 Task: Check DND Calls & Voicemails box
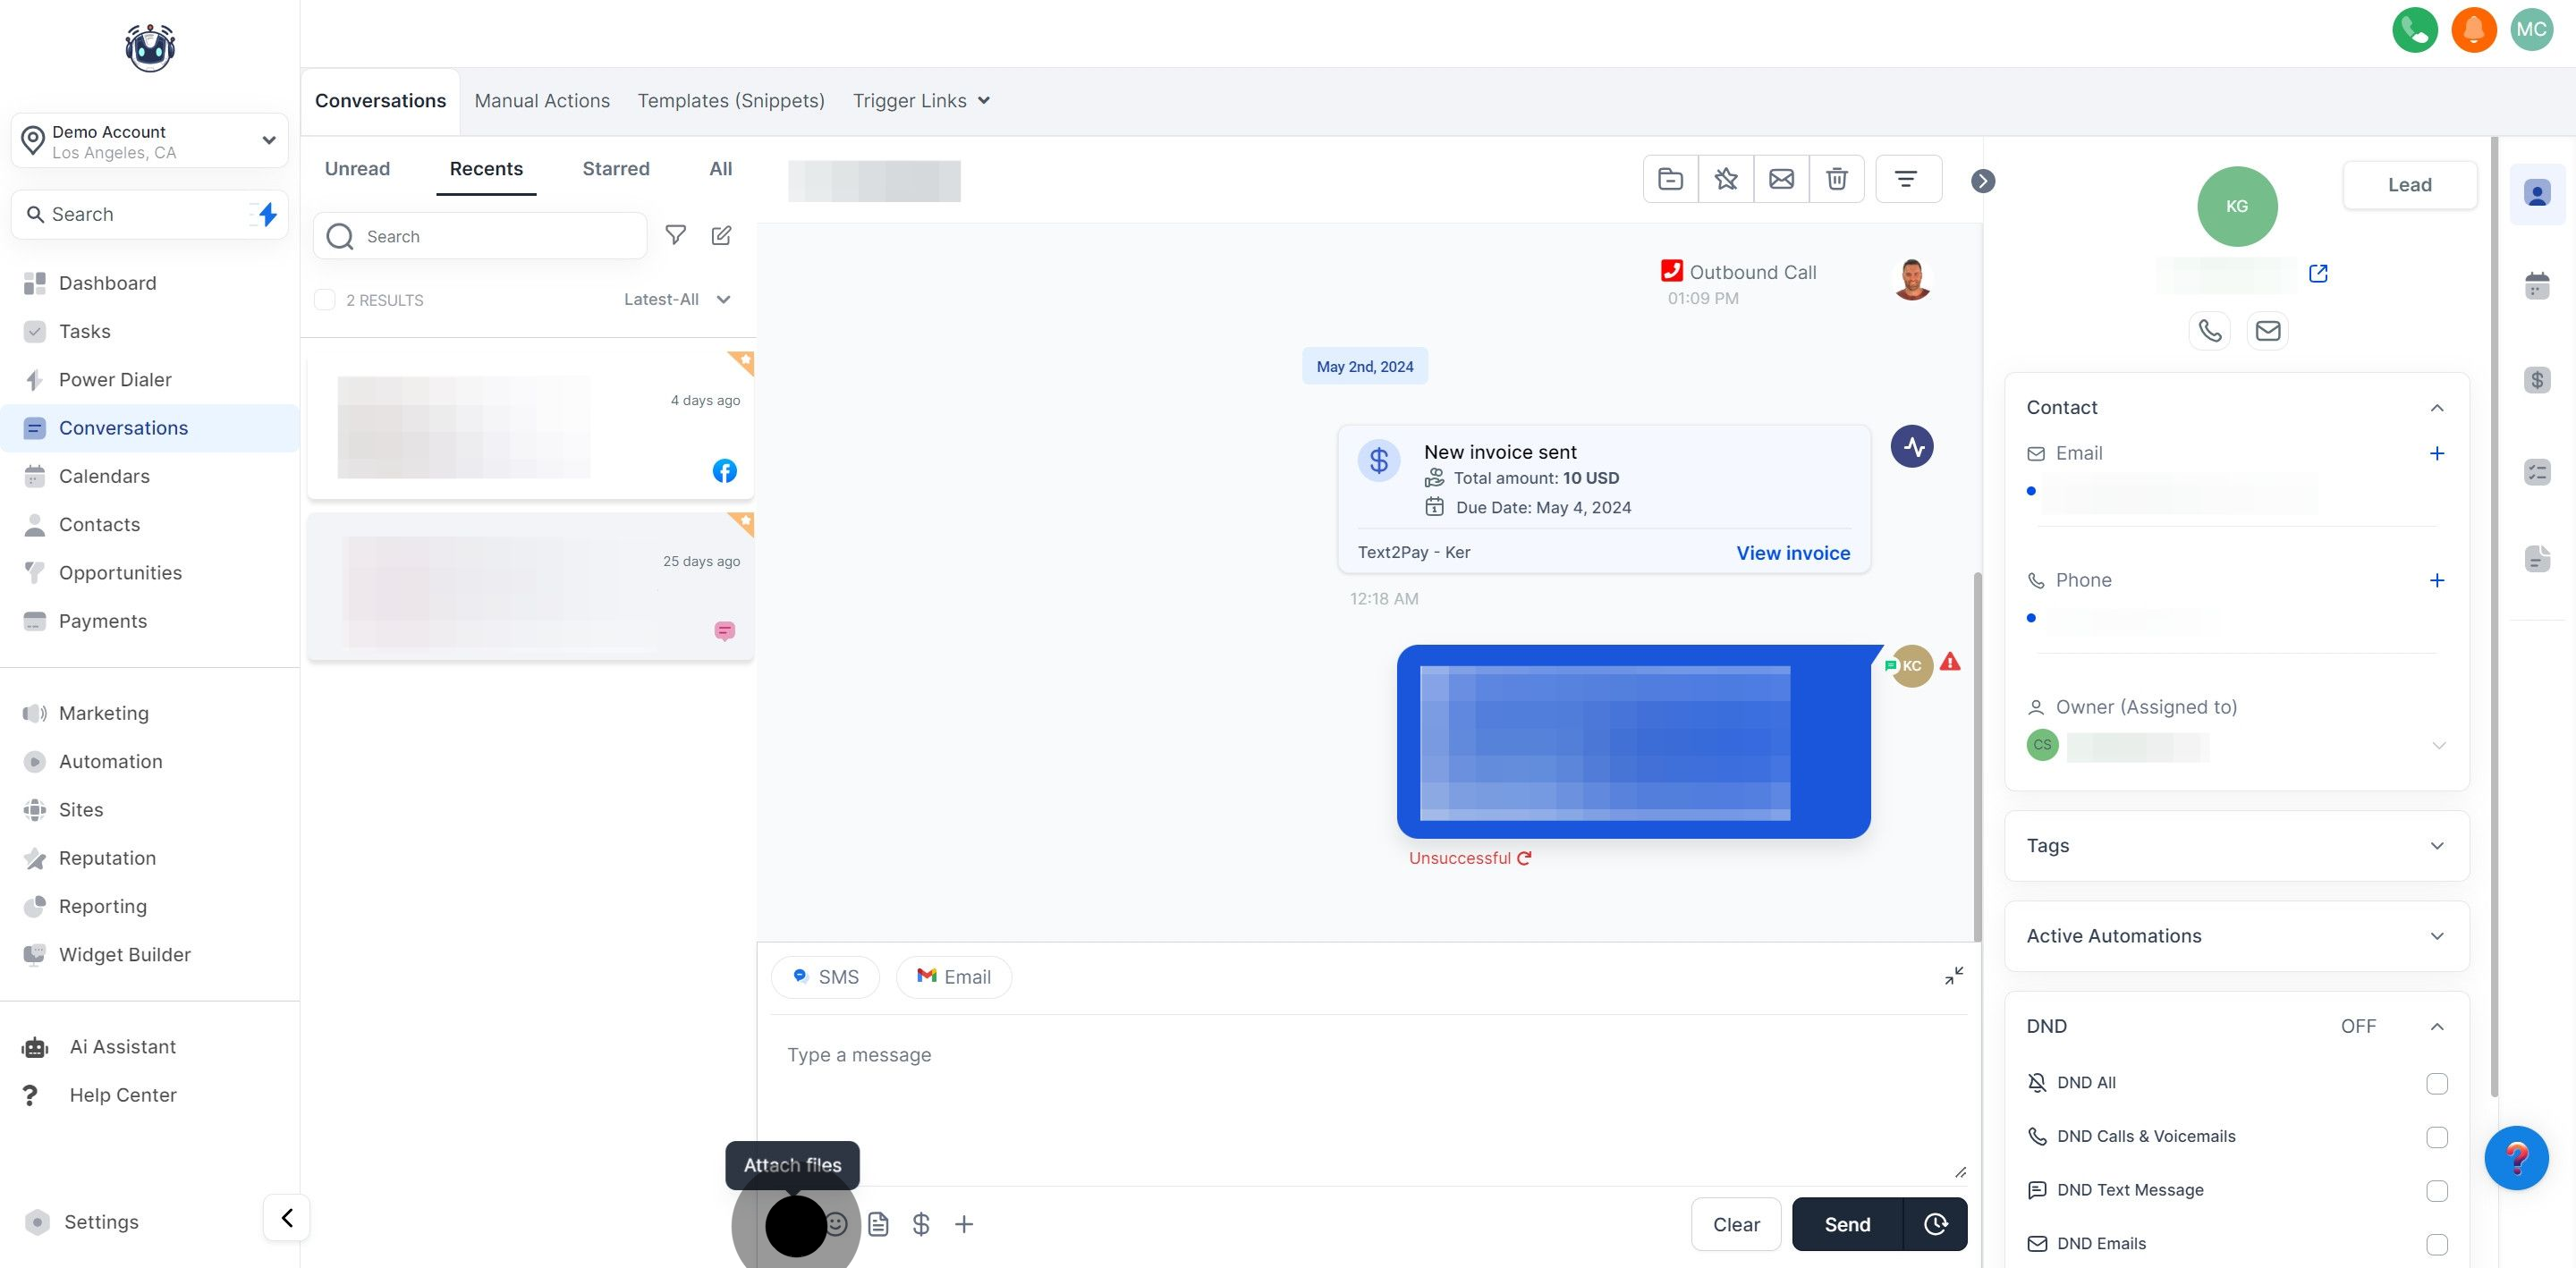(2436, 1137)
